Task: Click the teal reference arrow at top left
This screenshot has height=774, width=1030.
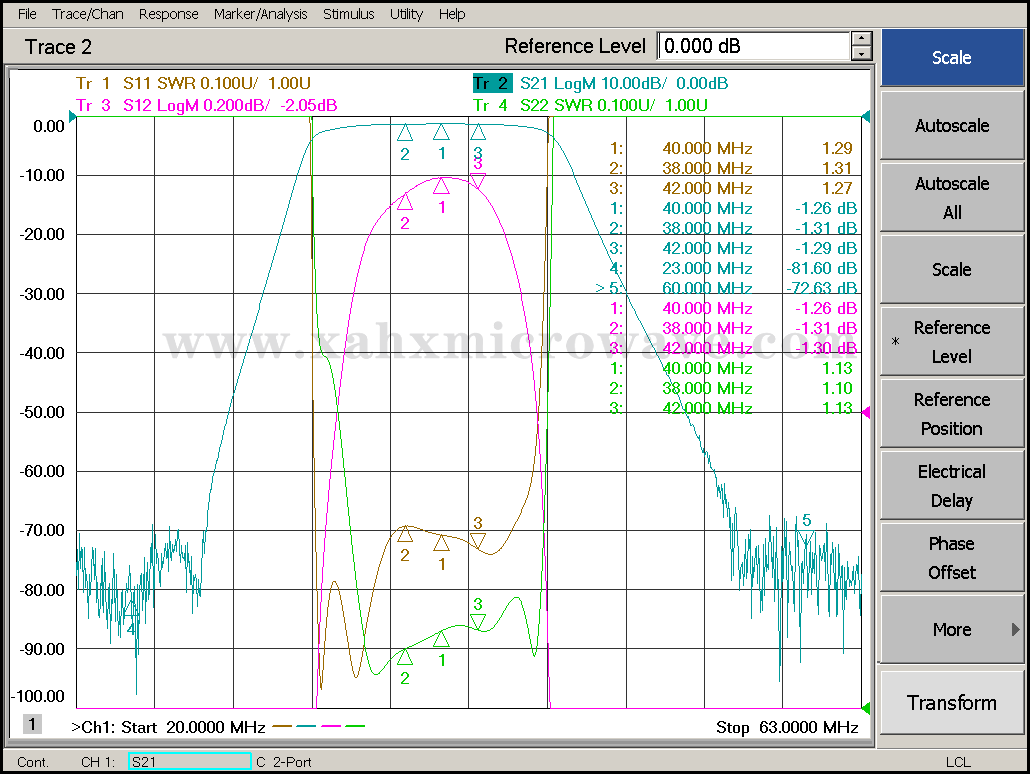Action: point(72,117)
